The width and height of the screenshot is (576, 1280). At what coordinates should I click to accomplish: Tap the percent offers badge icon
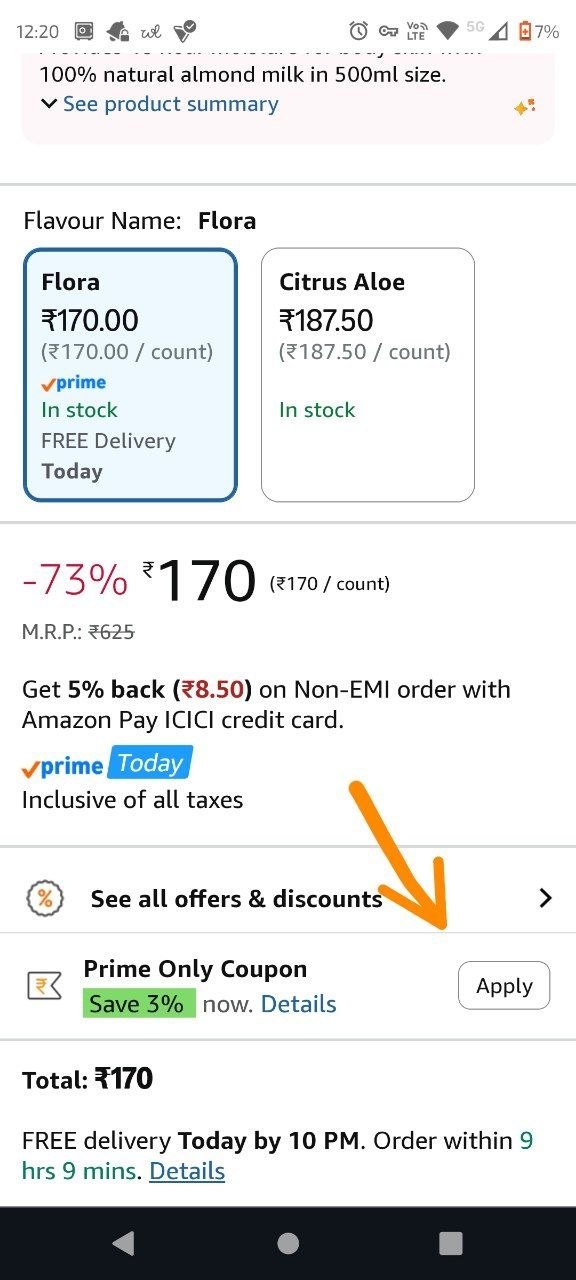pos(44,898)
